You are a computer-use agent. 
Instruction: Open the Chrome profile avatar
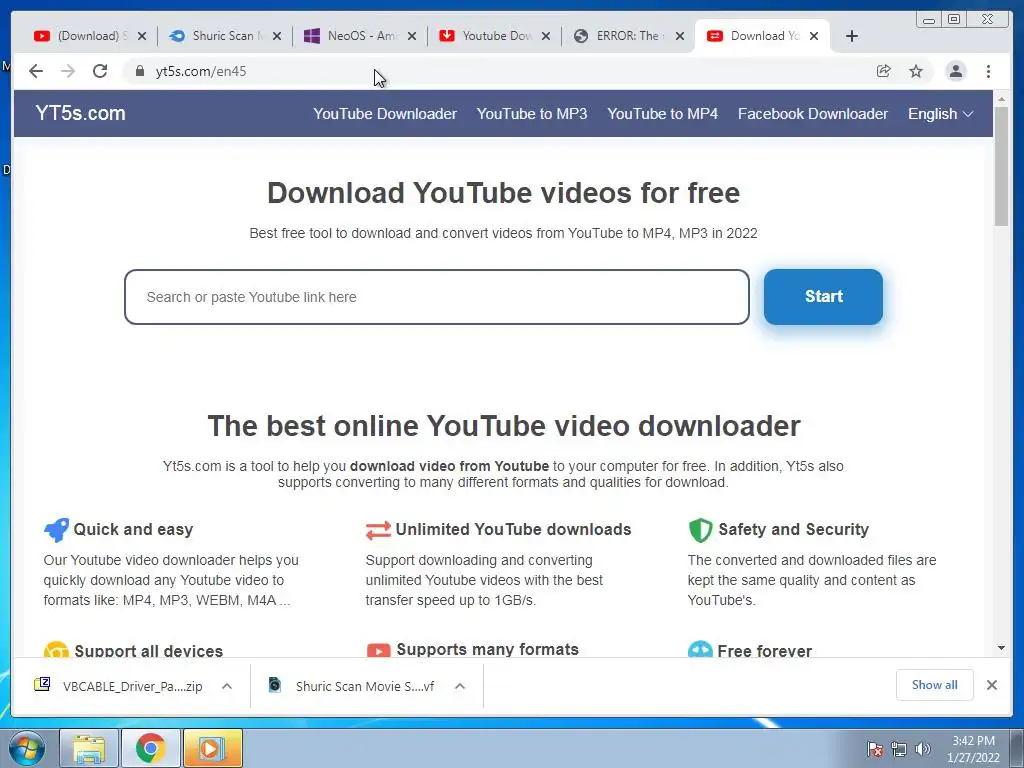click(x=955, y=71)
